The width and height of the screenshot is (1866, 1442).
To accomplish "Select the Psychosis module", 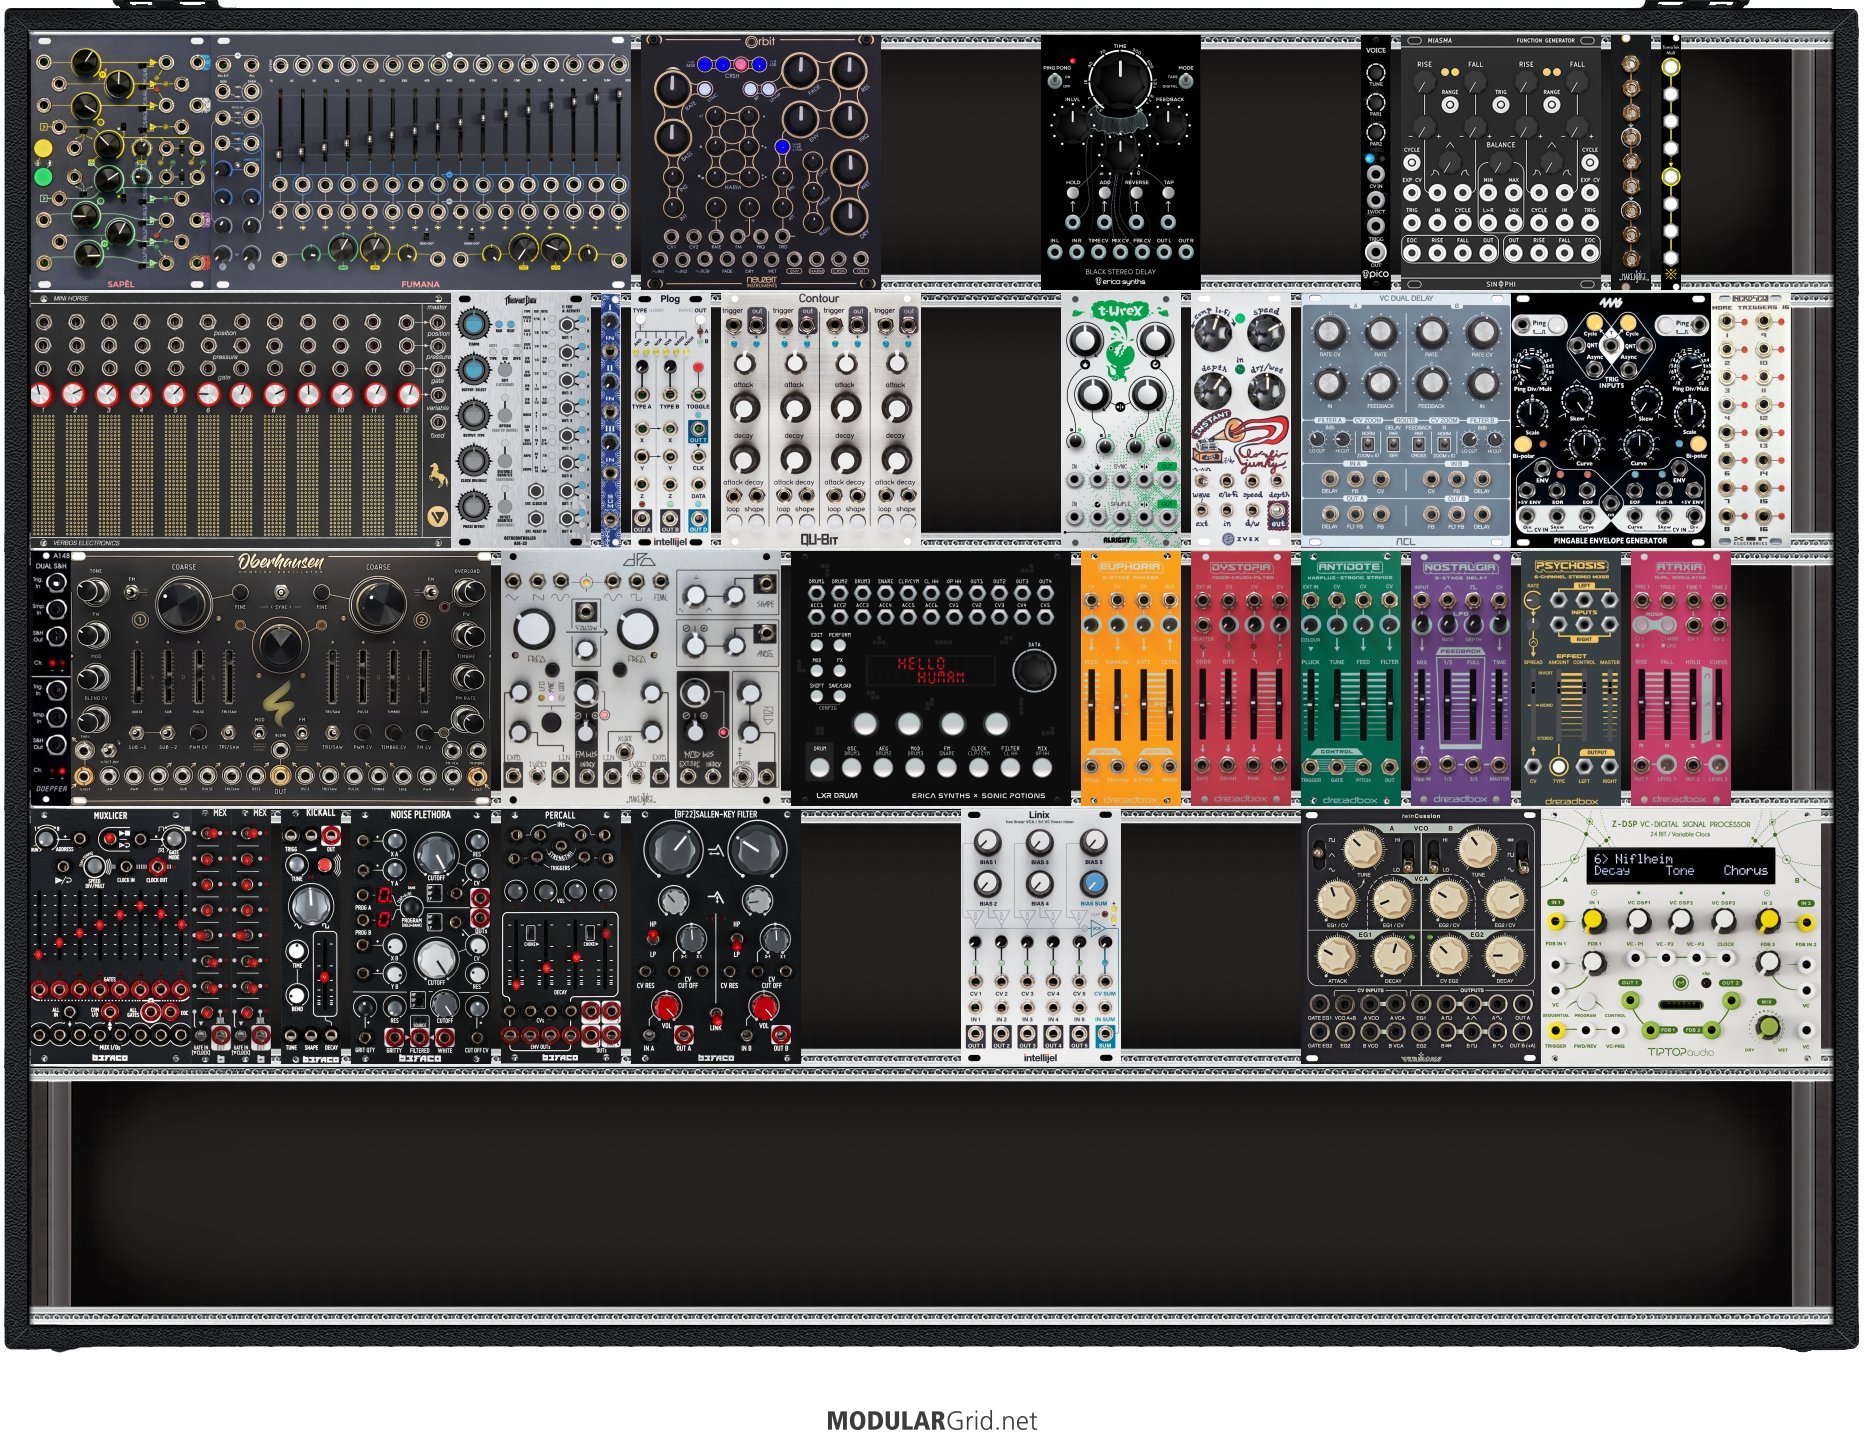I will tap(1571, 679).
